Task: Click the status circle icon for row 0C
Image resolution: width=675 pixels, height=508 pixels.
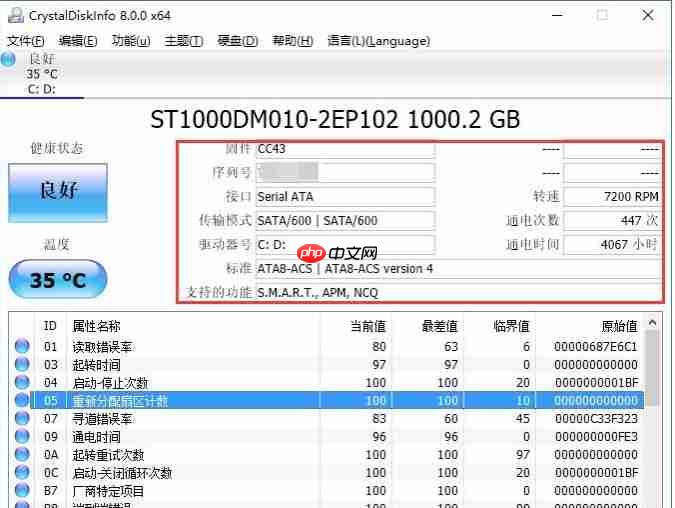Action: pos(22,472)
